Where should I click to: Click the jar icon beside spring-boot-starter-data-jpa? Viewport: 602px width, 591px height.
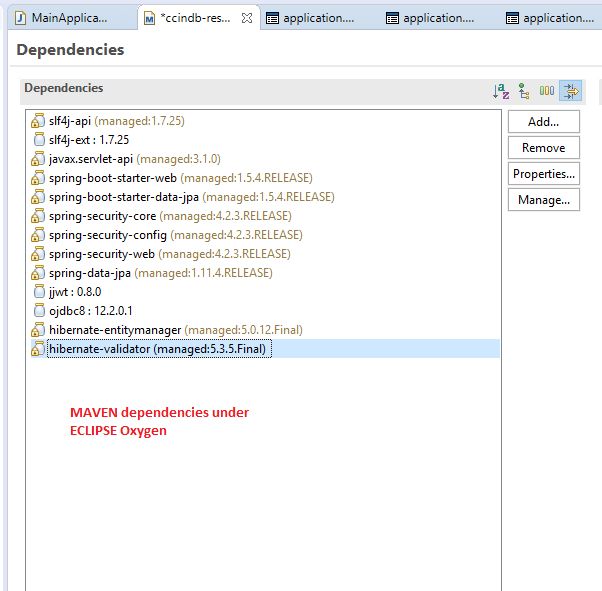coord(38,197)
